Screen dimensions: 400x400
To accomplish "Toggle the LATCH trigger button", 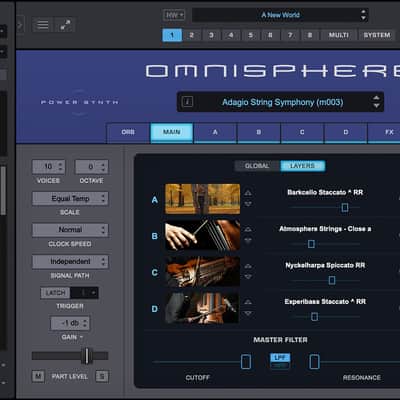I will tap(55, 293).
